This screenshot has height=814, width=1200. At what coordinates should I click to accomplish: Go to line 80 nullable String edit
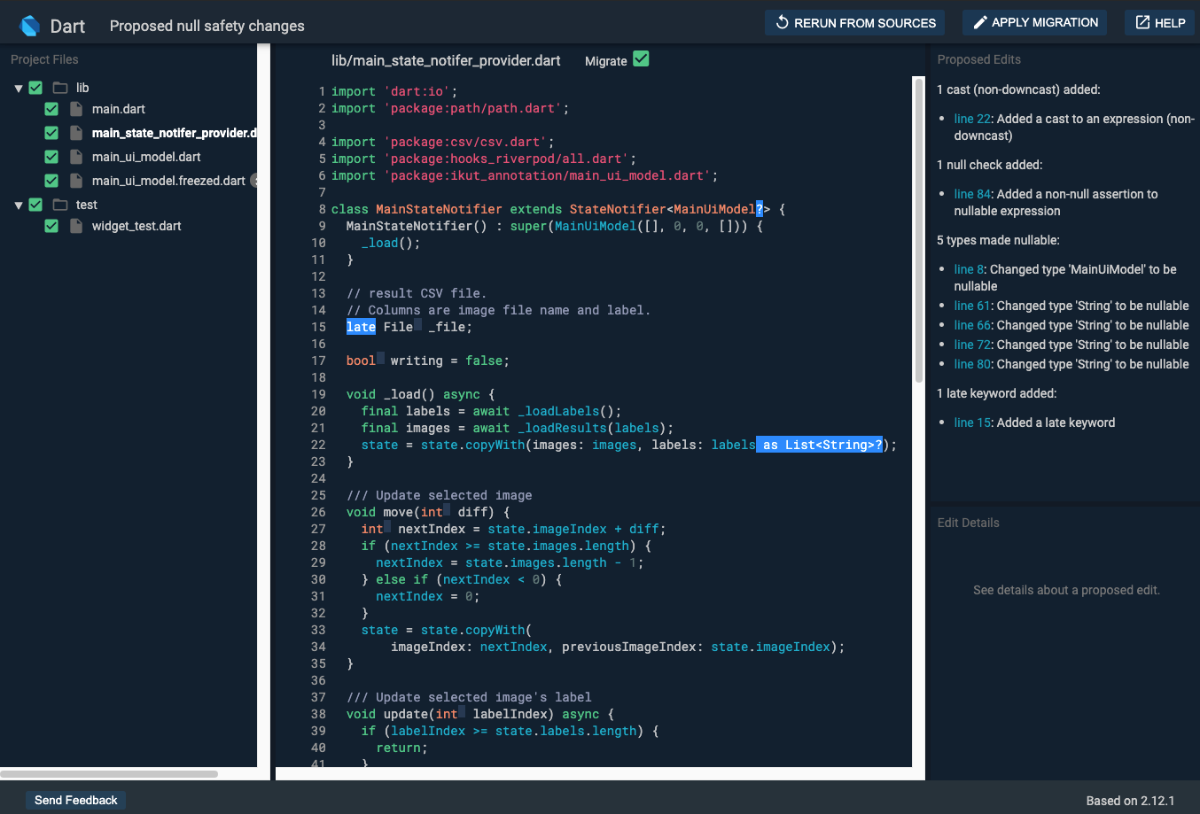pyautogui.click(x=970, y=364)
